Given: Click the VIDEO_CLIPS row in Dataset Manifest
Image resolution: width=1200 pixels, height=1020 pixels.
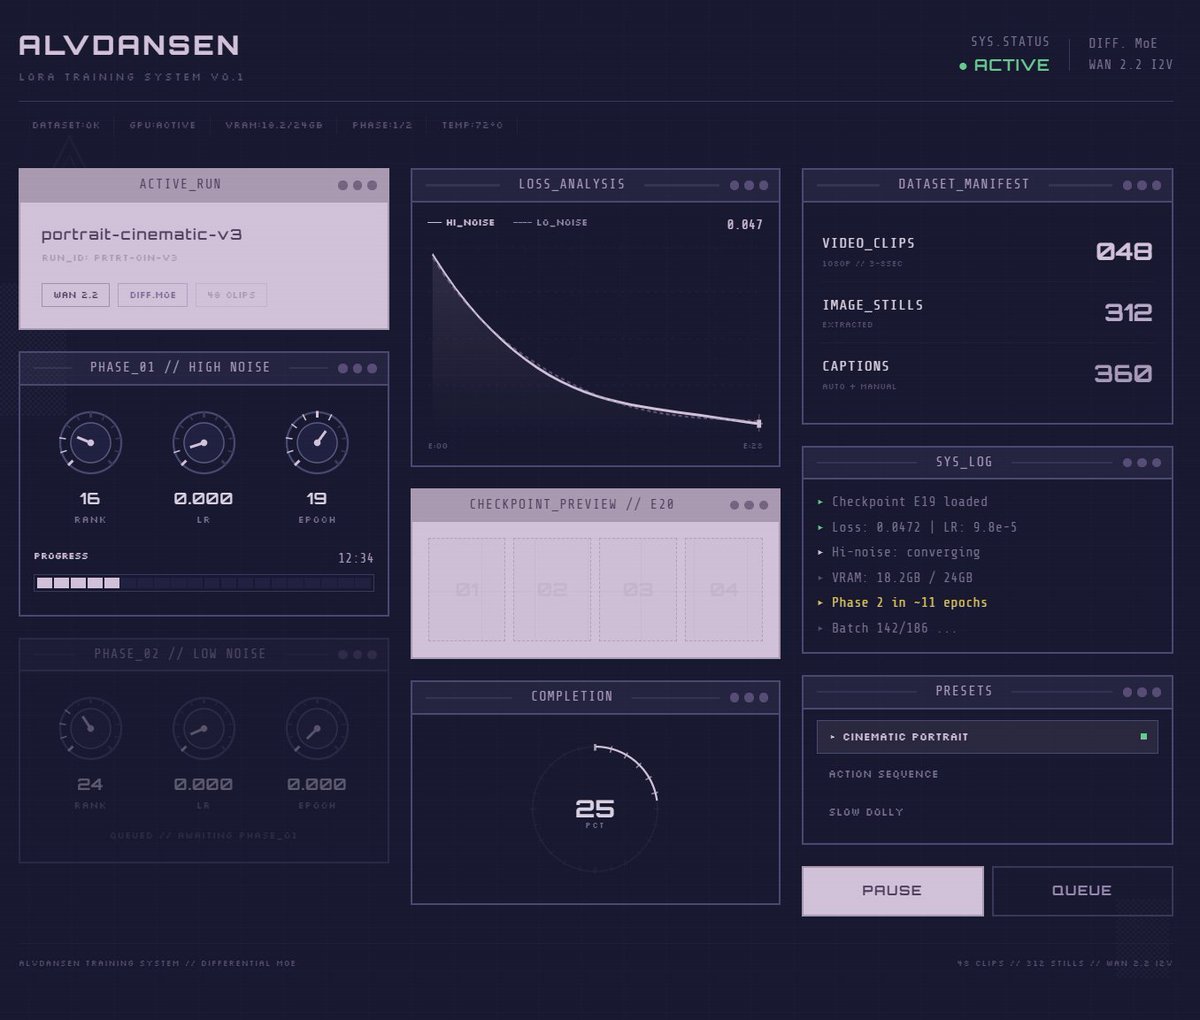Looking at the screenshot, I should [987, 252].
